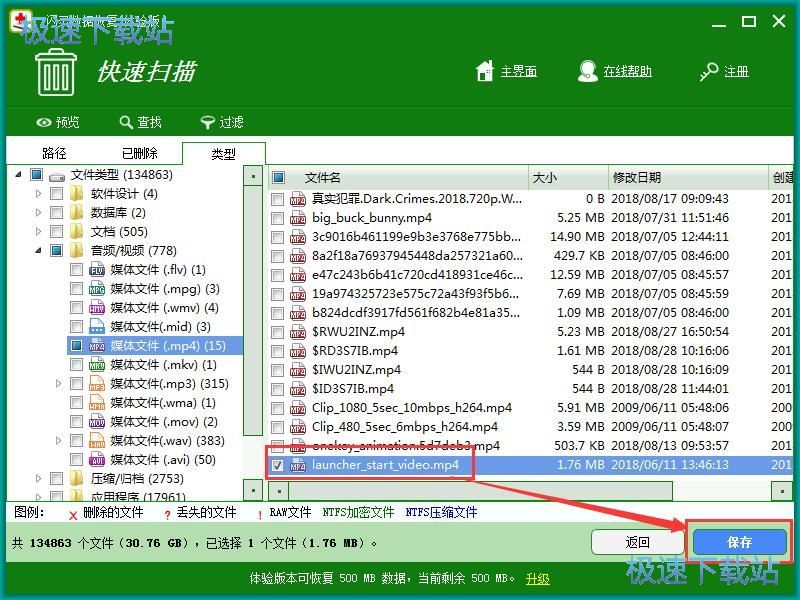Click the folder icon for 软件设计
Image resolution: width=800 pixels, height=600 pixels.
click(x=77, y=194)
